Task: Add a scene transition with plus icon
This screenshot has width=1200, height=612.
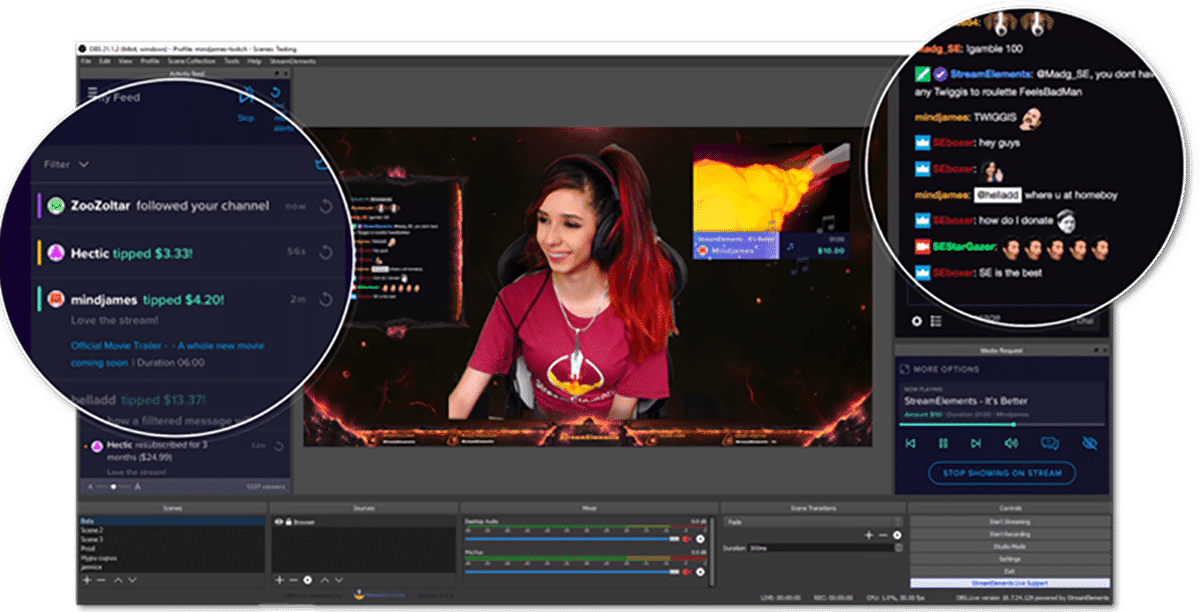Action: 869,535
